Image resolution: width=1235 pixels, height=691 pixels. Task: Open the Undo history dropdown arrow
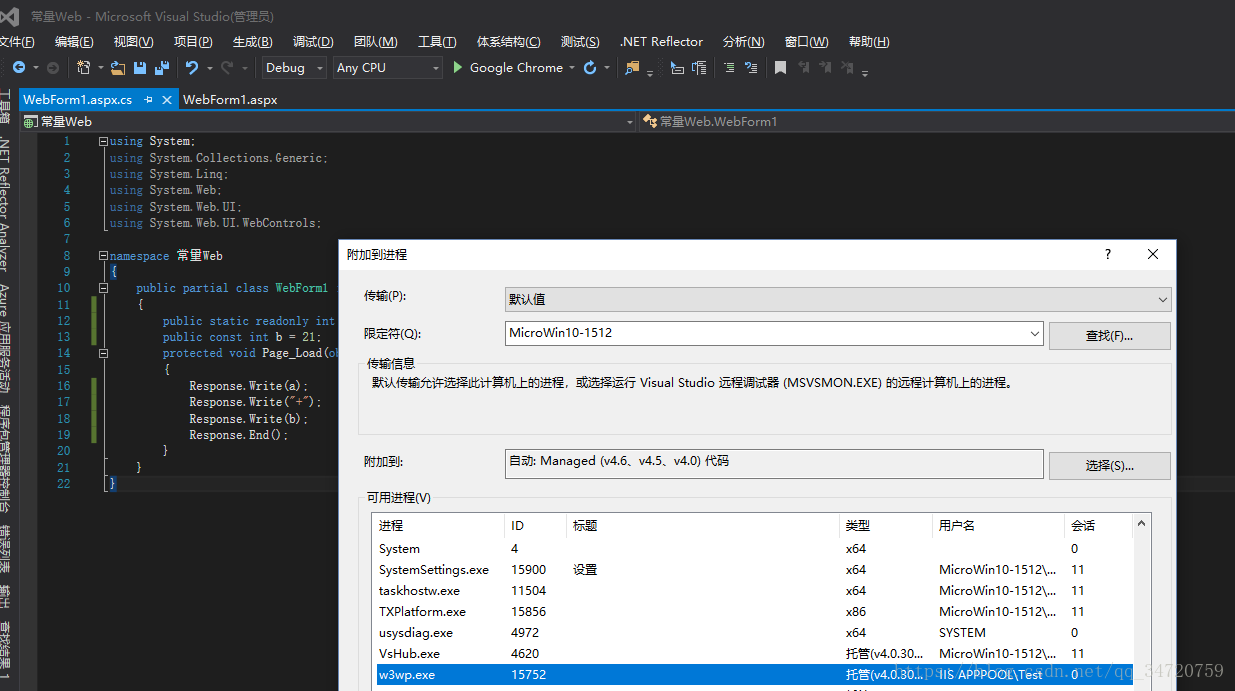209,67
